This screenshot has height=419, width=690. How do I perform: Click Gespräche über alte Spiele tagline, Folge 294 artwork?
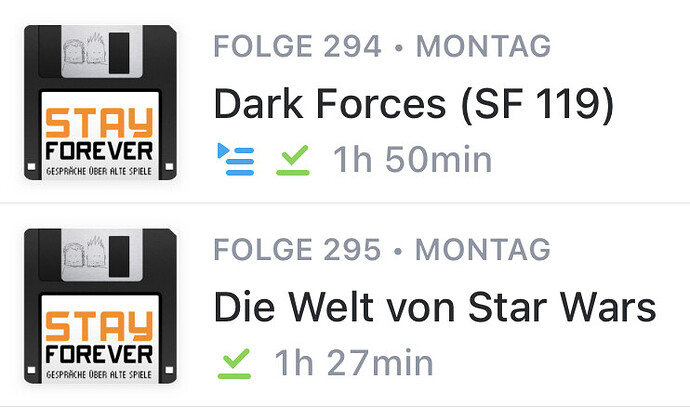click(99, 171)
